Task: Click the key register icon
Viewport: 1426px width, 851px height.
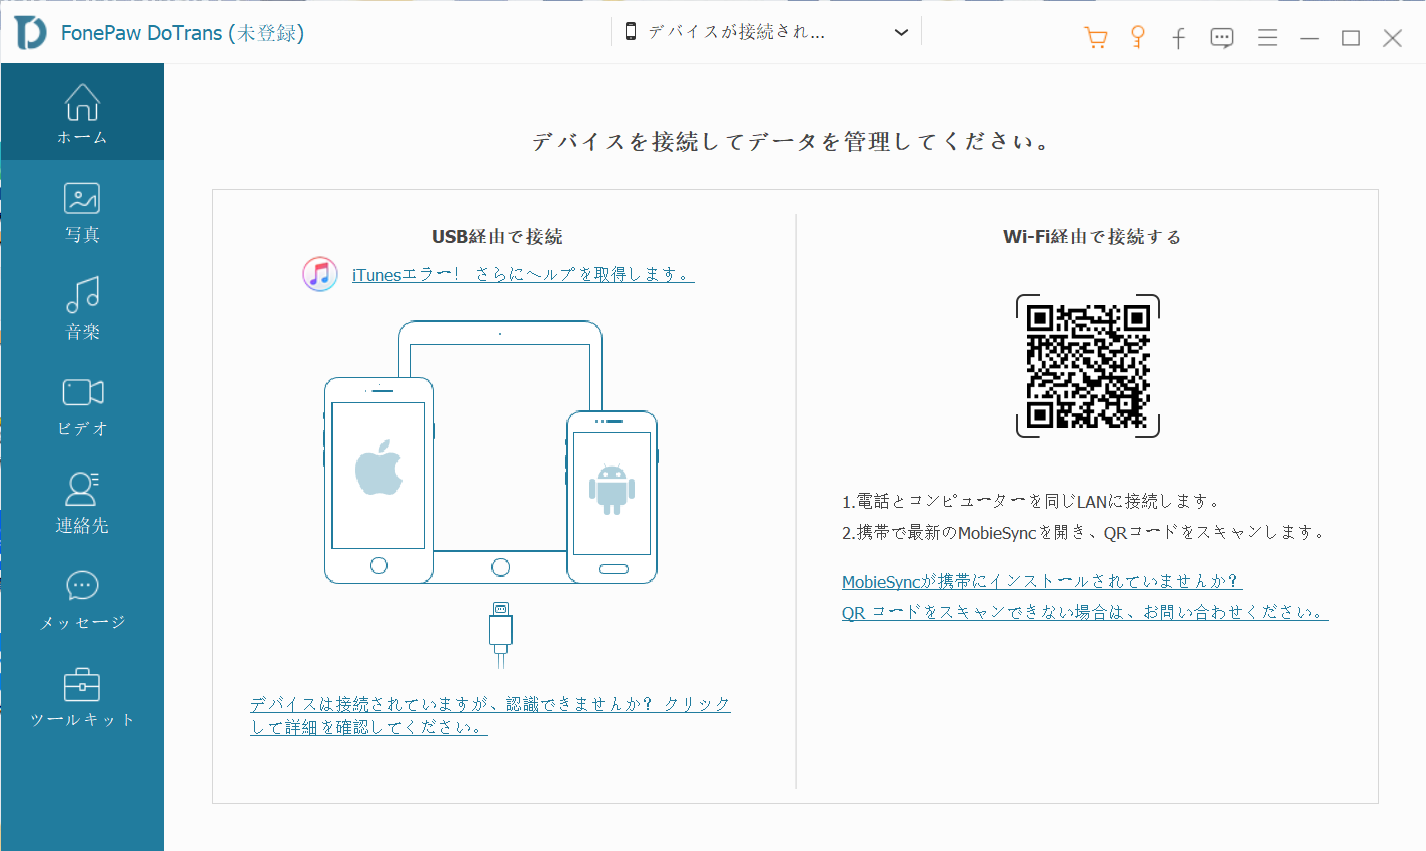Action: pos(1137,37)
